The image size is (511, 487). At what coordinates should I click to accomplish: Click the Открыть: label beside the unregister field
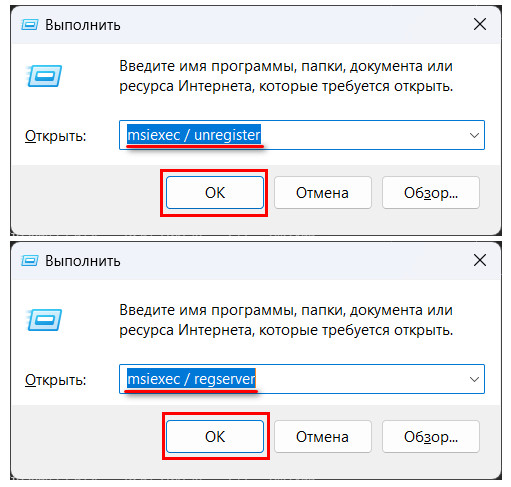(x=56, y=136)
